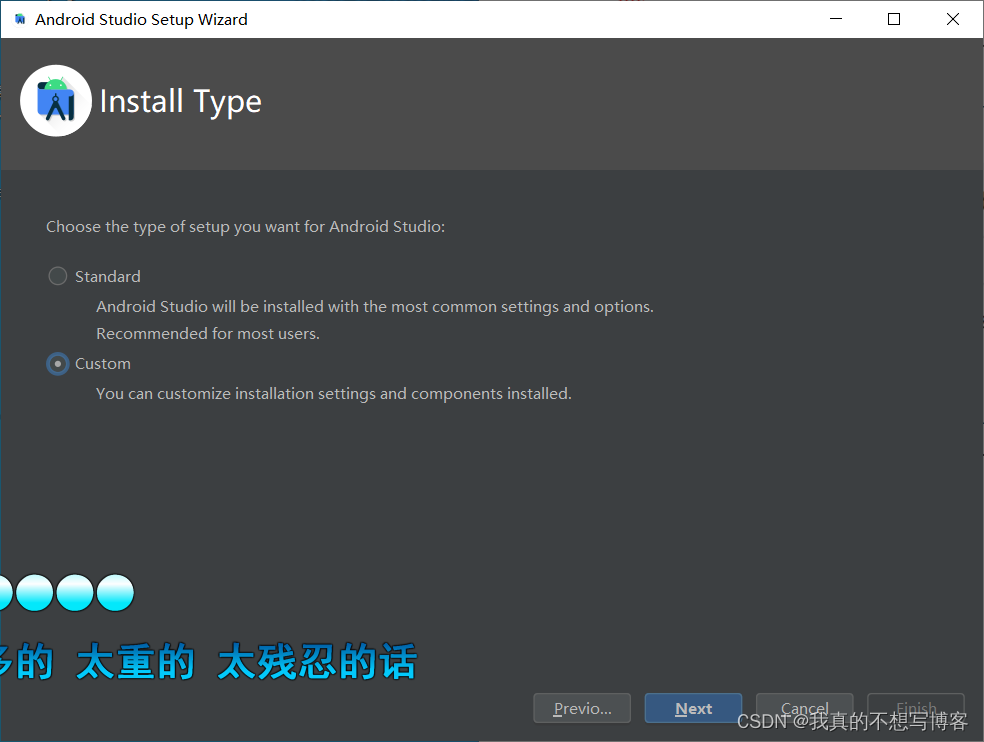This screenshot has width=984, height=742.
Task: Maximize the Setup Wizard window
Action: (894, 19)
